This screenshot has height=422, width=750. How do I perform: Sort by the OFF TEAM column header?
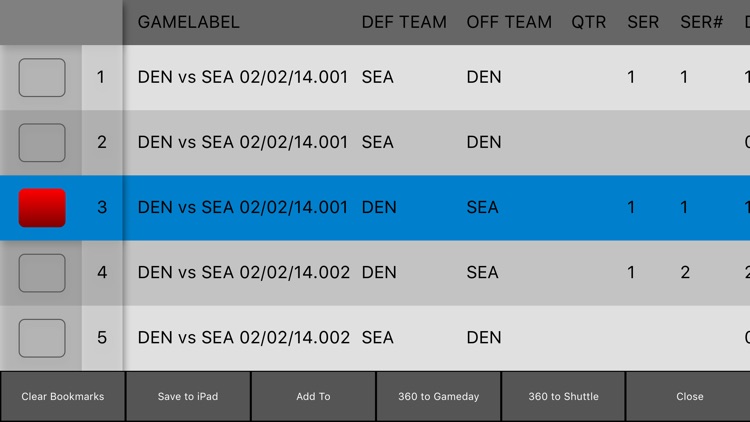point(509,22)
